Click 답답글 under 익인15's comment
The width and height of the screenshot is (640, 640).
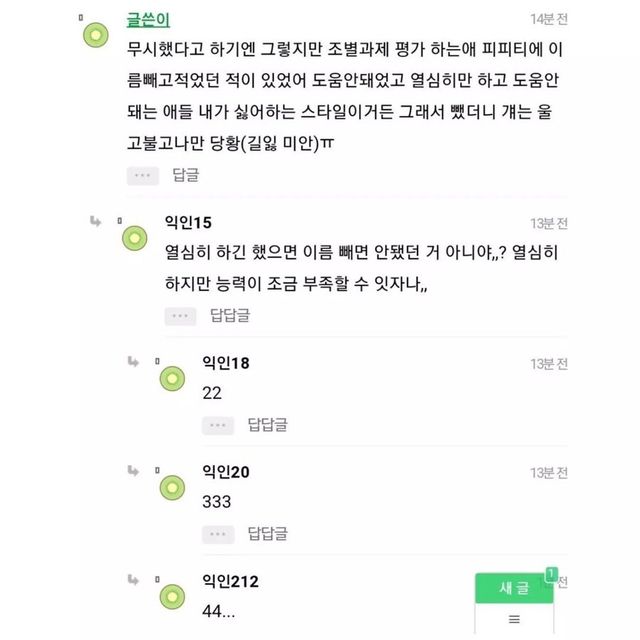coord(230,316)
